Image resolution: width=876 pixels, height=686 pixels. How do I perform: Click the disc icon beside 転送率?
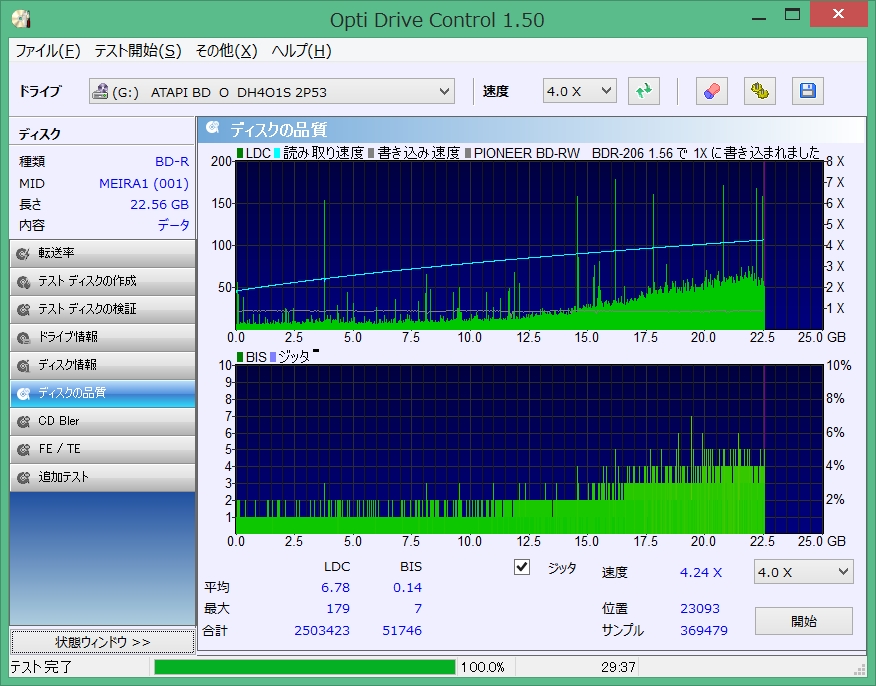23,254
